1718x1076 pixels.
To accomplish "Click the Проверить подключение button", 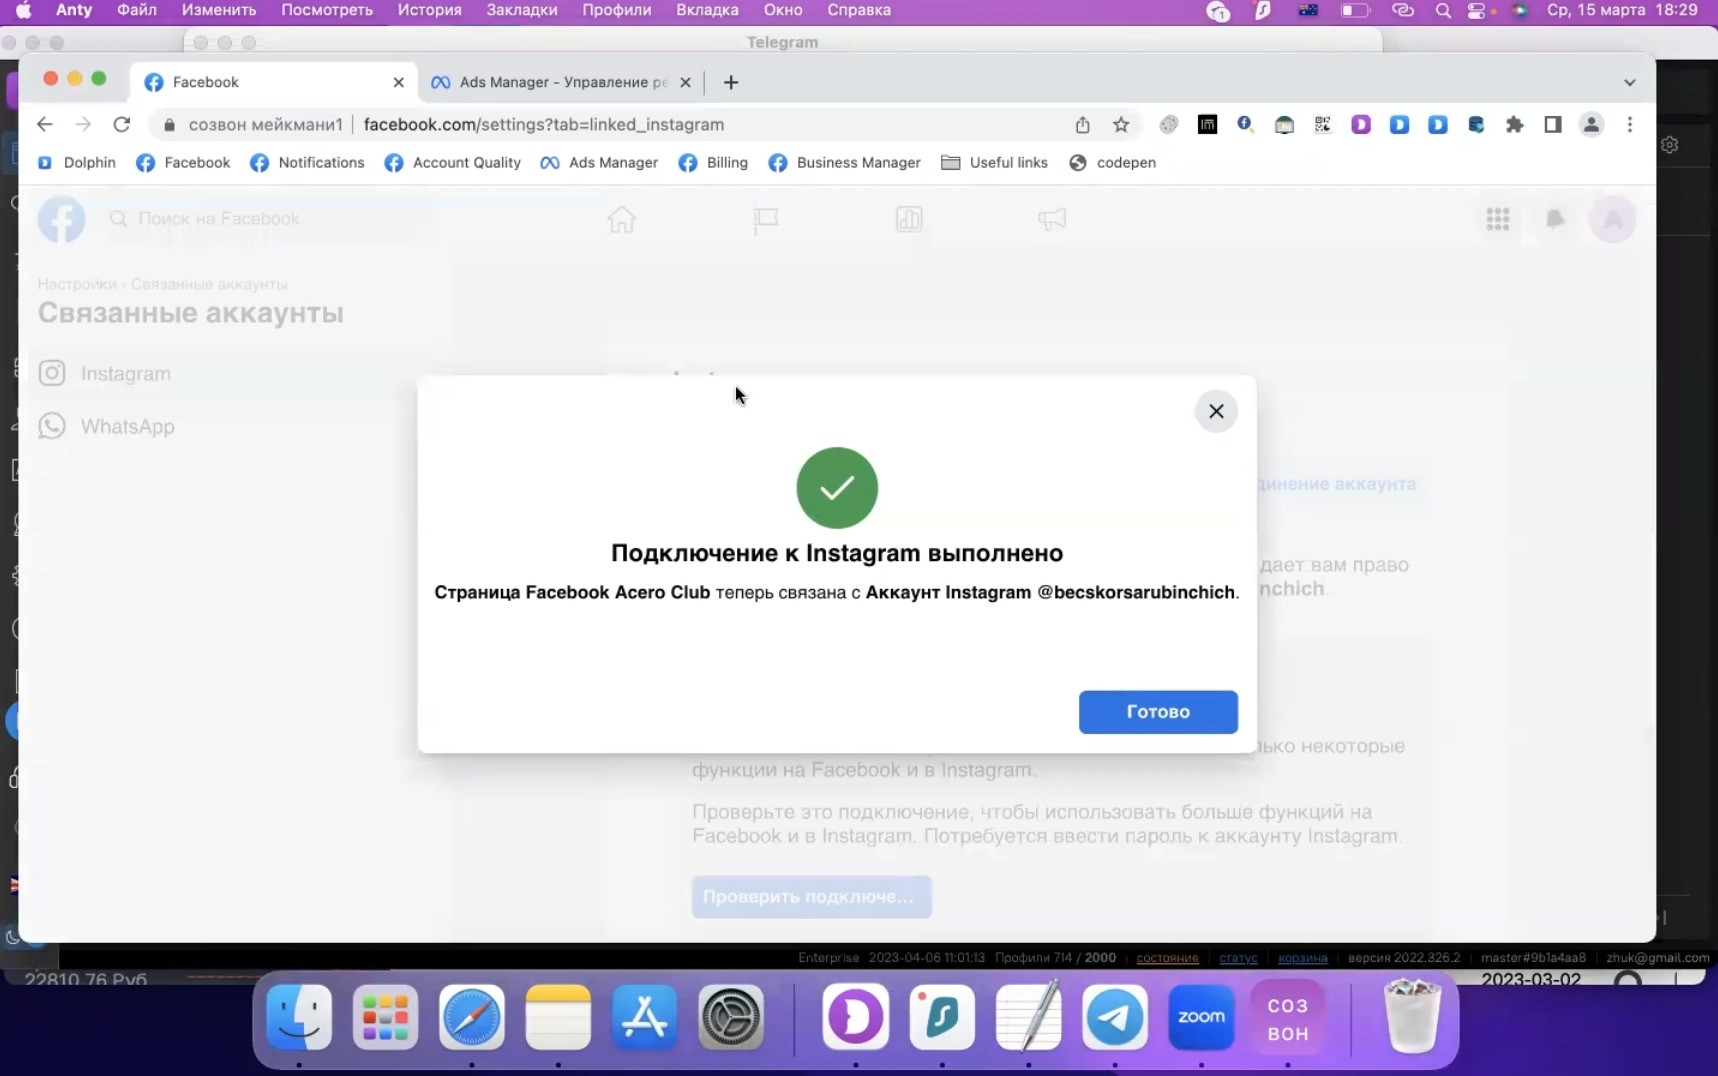I will click(811, 897).
